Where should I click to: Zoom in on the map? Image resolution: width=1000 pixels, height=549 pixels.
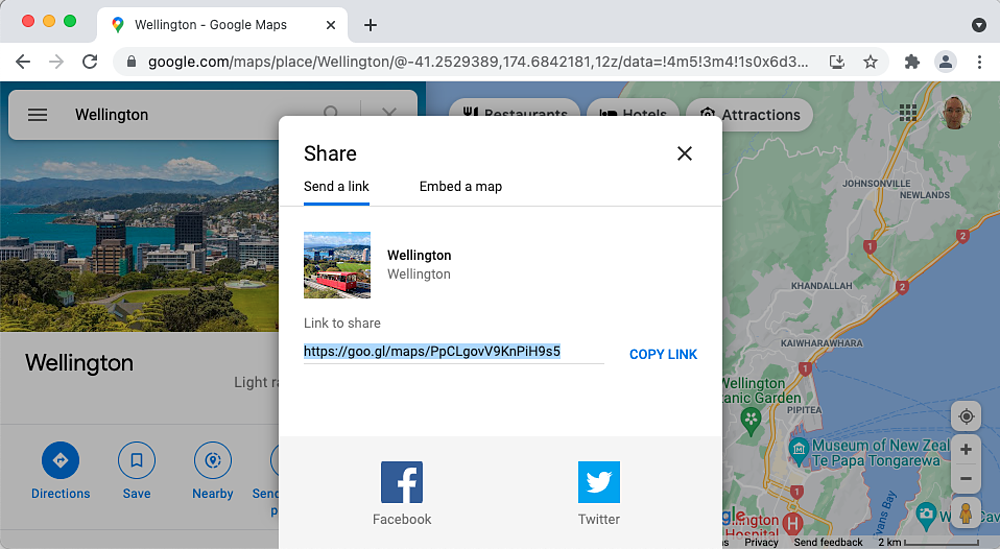tap(966, 450)
